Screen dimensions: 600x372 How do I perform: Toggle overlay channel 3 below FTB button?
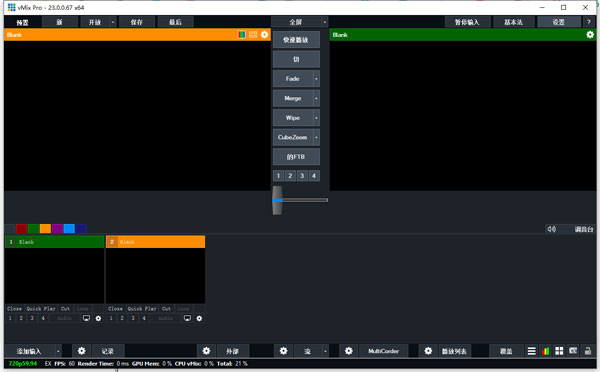302,176
